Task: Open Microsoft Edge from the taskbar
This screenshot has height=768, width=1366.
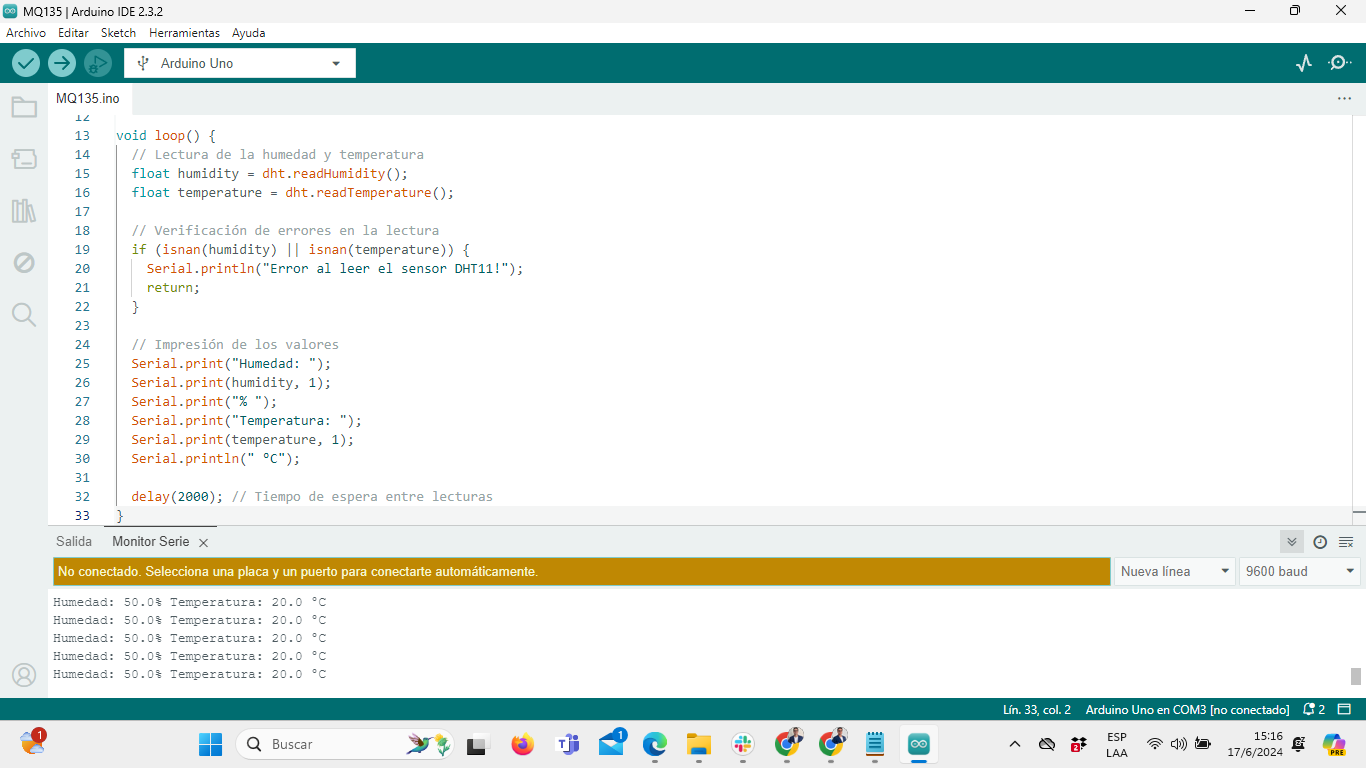Action: [x=655, y=744]
